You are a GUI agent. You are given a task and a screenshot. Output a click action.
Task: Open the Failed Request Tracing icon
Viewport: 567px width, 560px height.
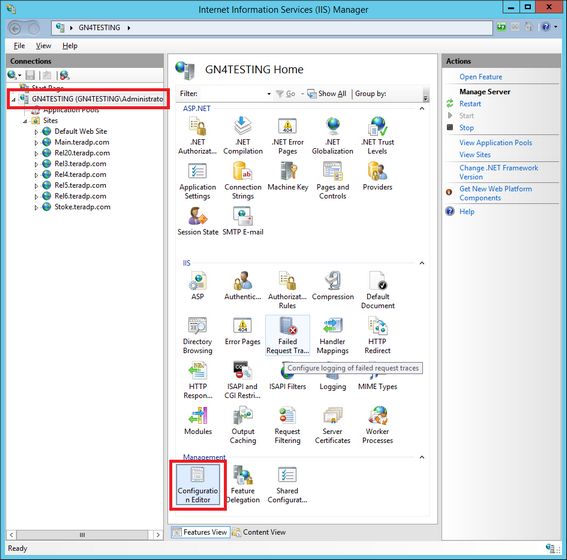pos(287,335)
